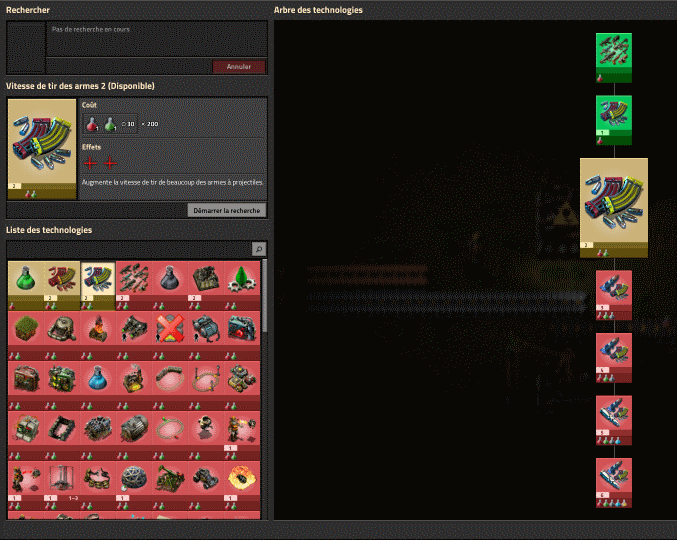Click the 'Rechercher' heading
Image resolution: width=677 pixels, height=540 pixels.
[28, 10]
